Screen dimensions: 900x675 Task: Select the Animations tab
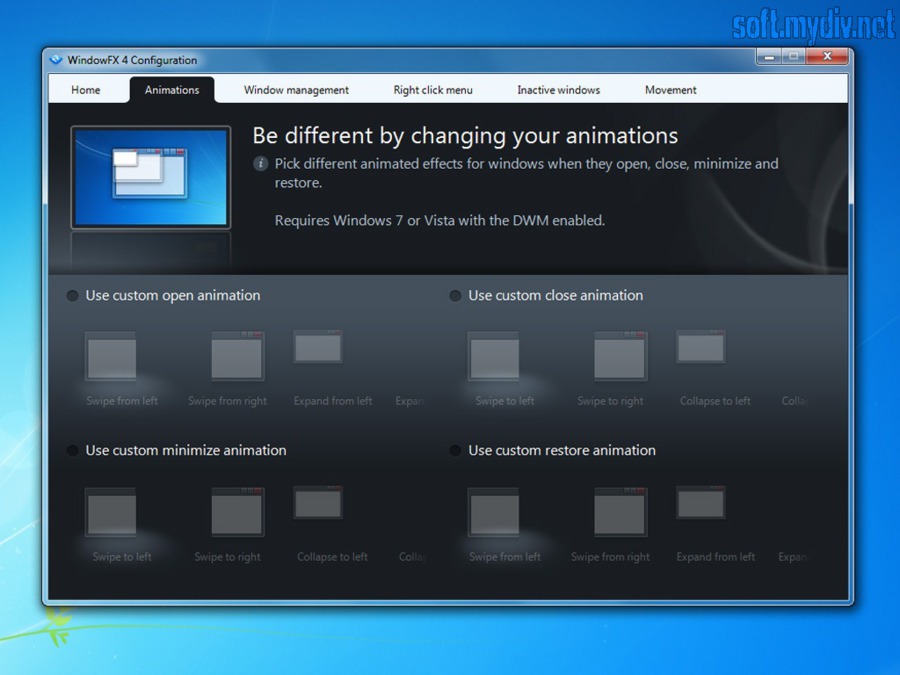point(172,90)
